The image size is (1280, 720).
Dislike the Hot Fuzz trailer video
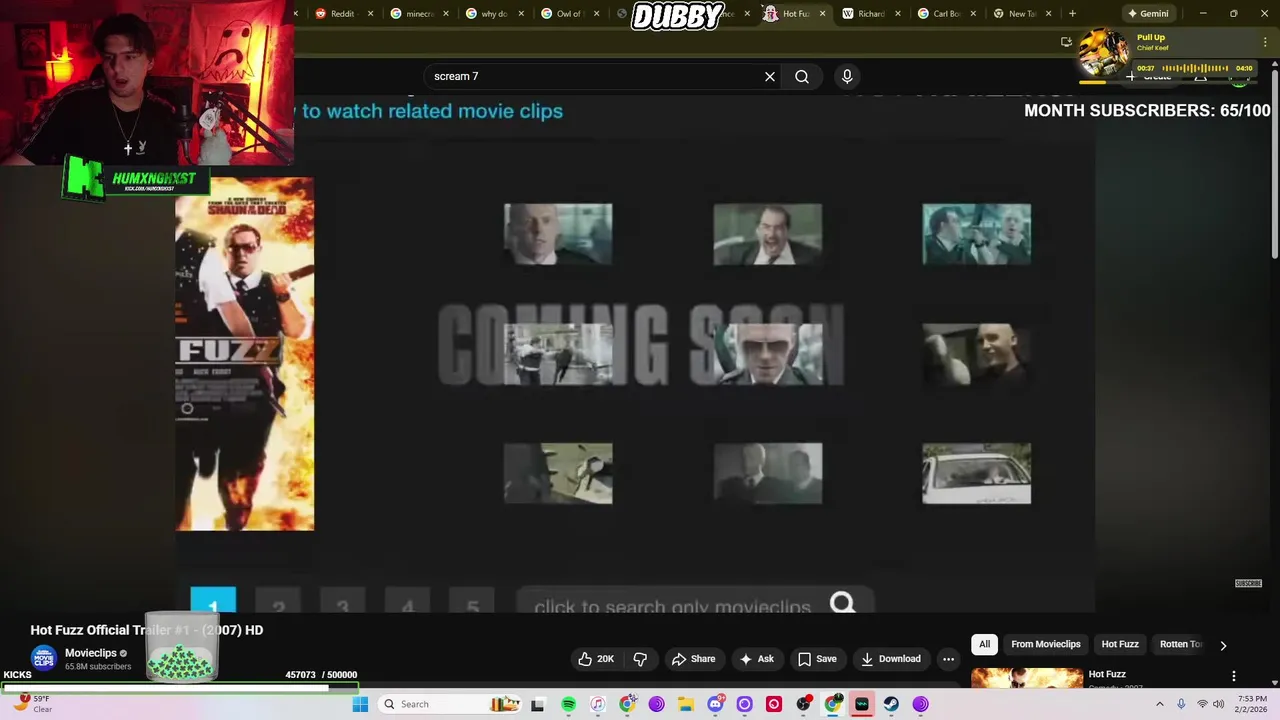click(x=640, y=659)
